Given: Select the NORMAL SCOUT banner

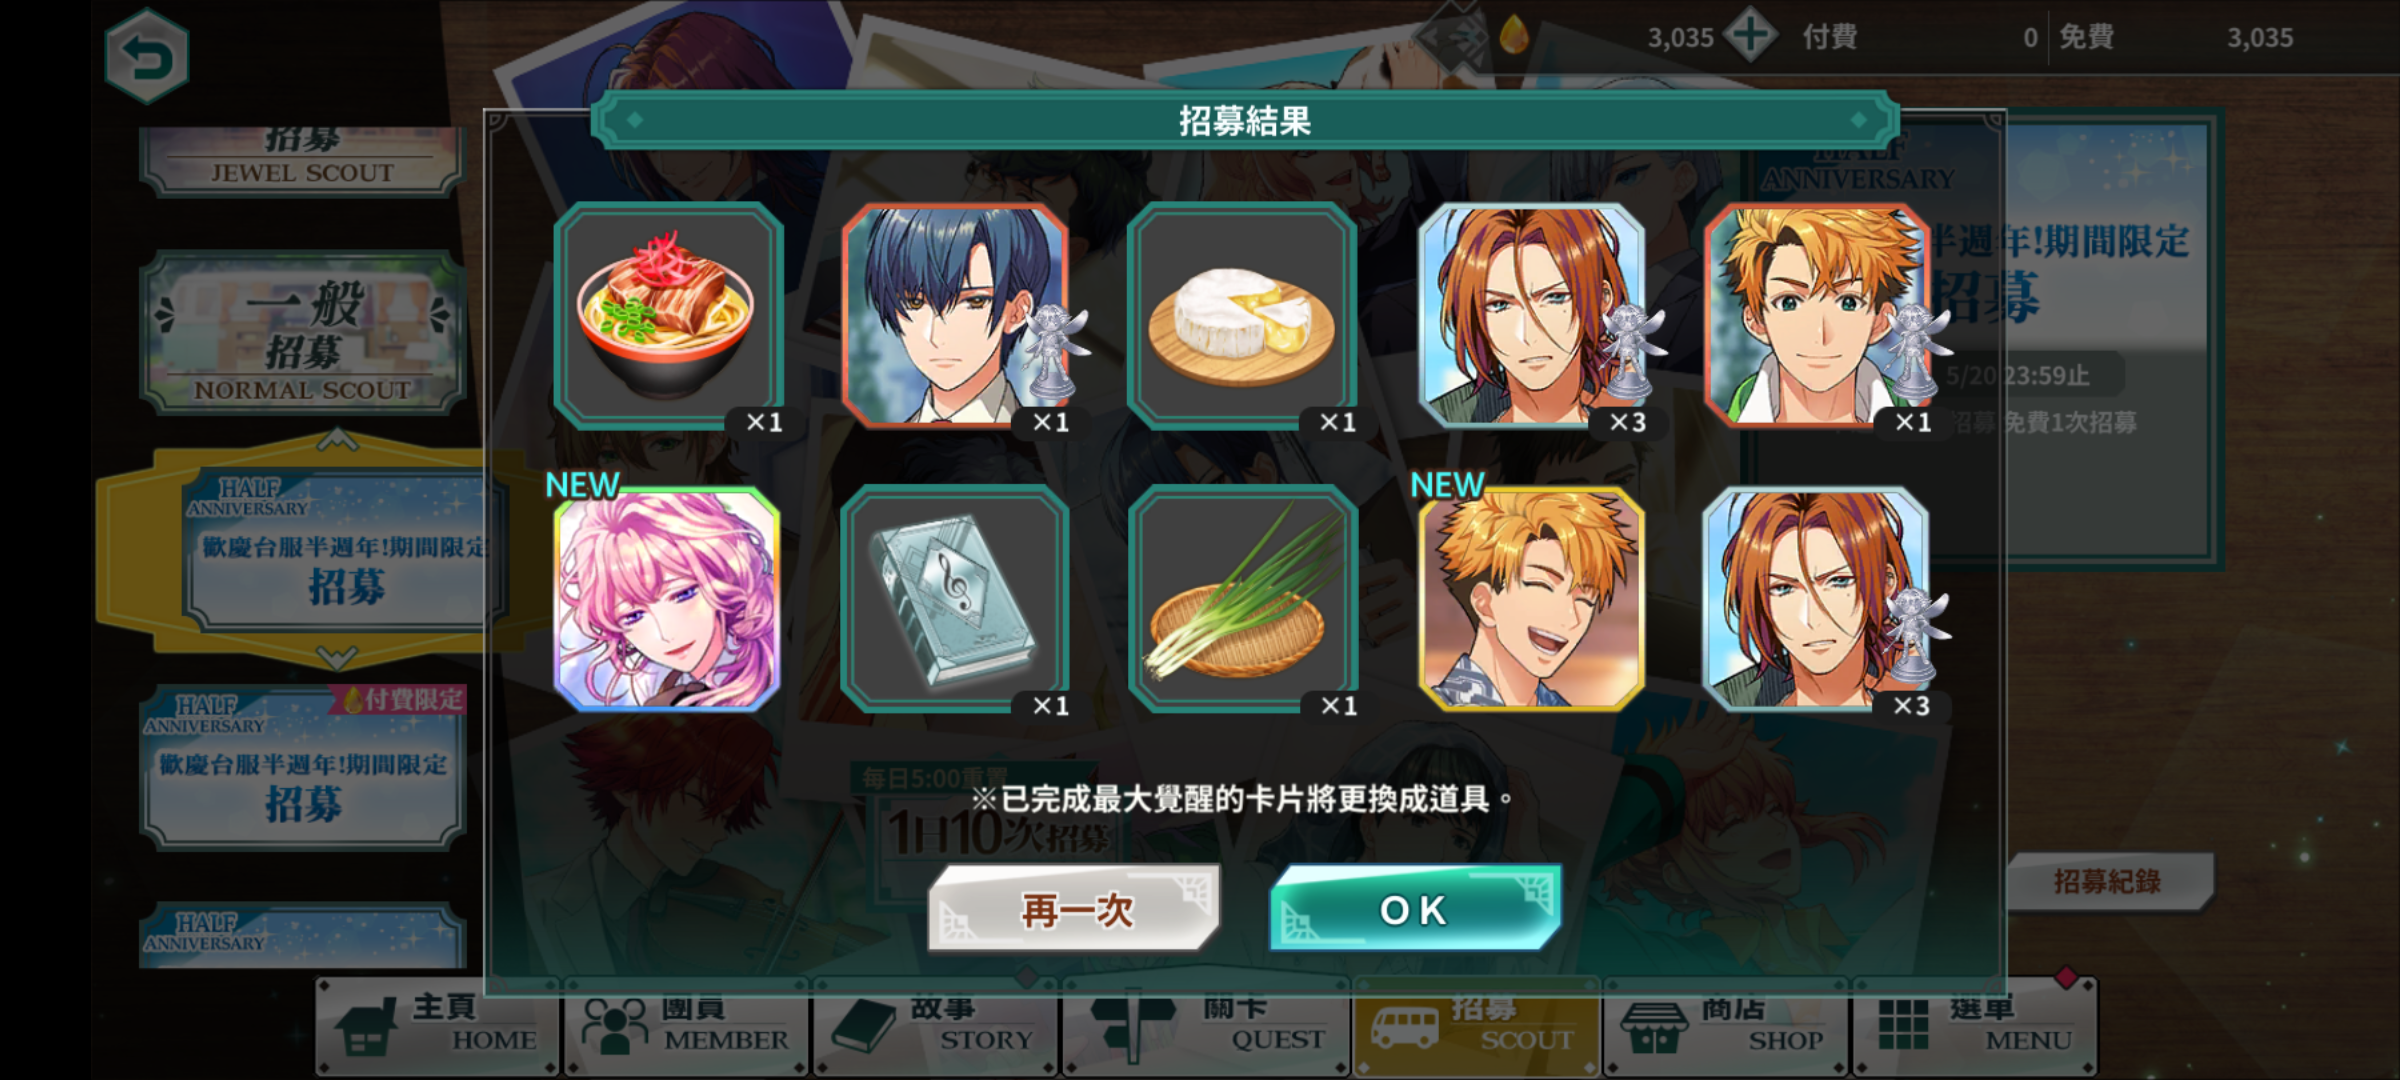Looking at the screenshot, I should (x=303, y=334).
